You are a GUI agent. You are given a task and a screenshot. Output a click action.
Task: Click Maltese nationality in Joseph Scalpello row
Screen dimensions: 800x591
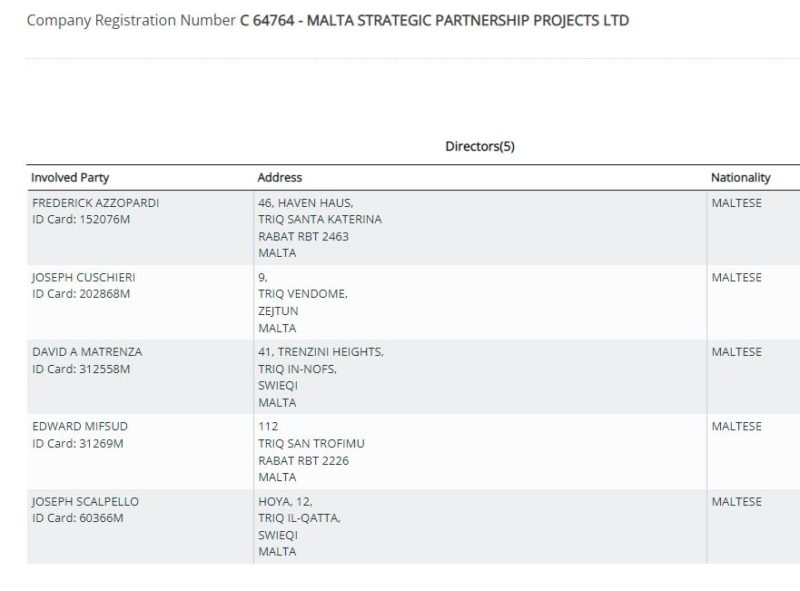click(736, 501)
